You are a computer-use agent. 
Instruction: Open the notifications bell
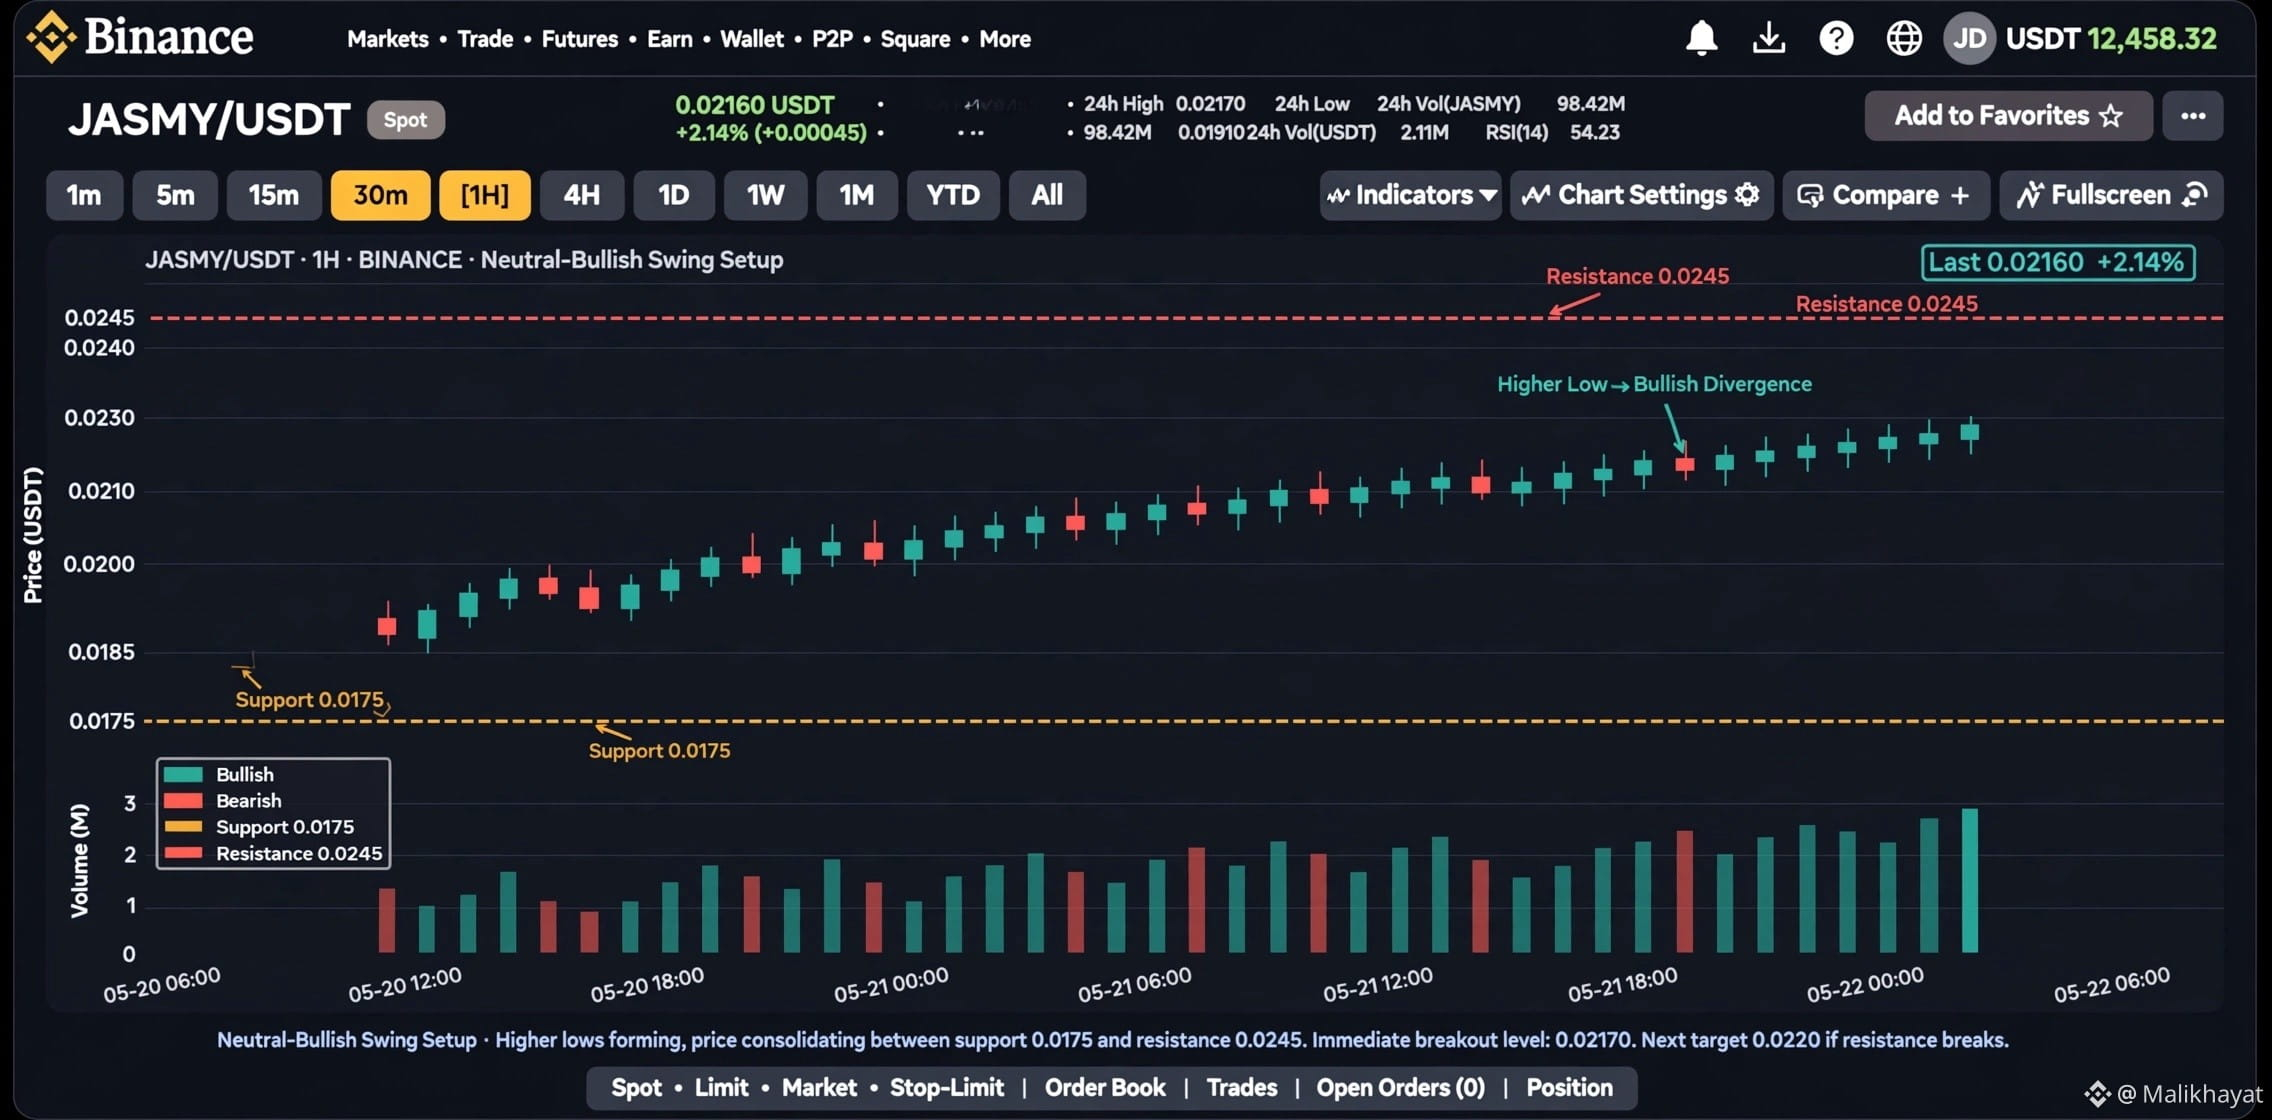[1701, 38]
